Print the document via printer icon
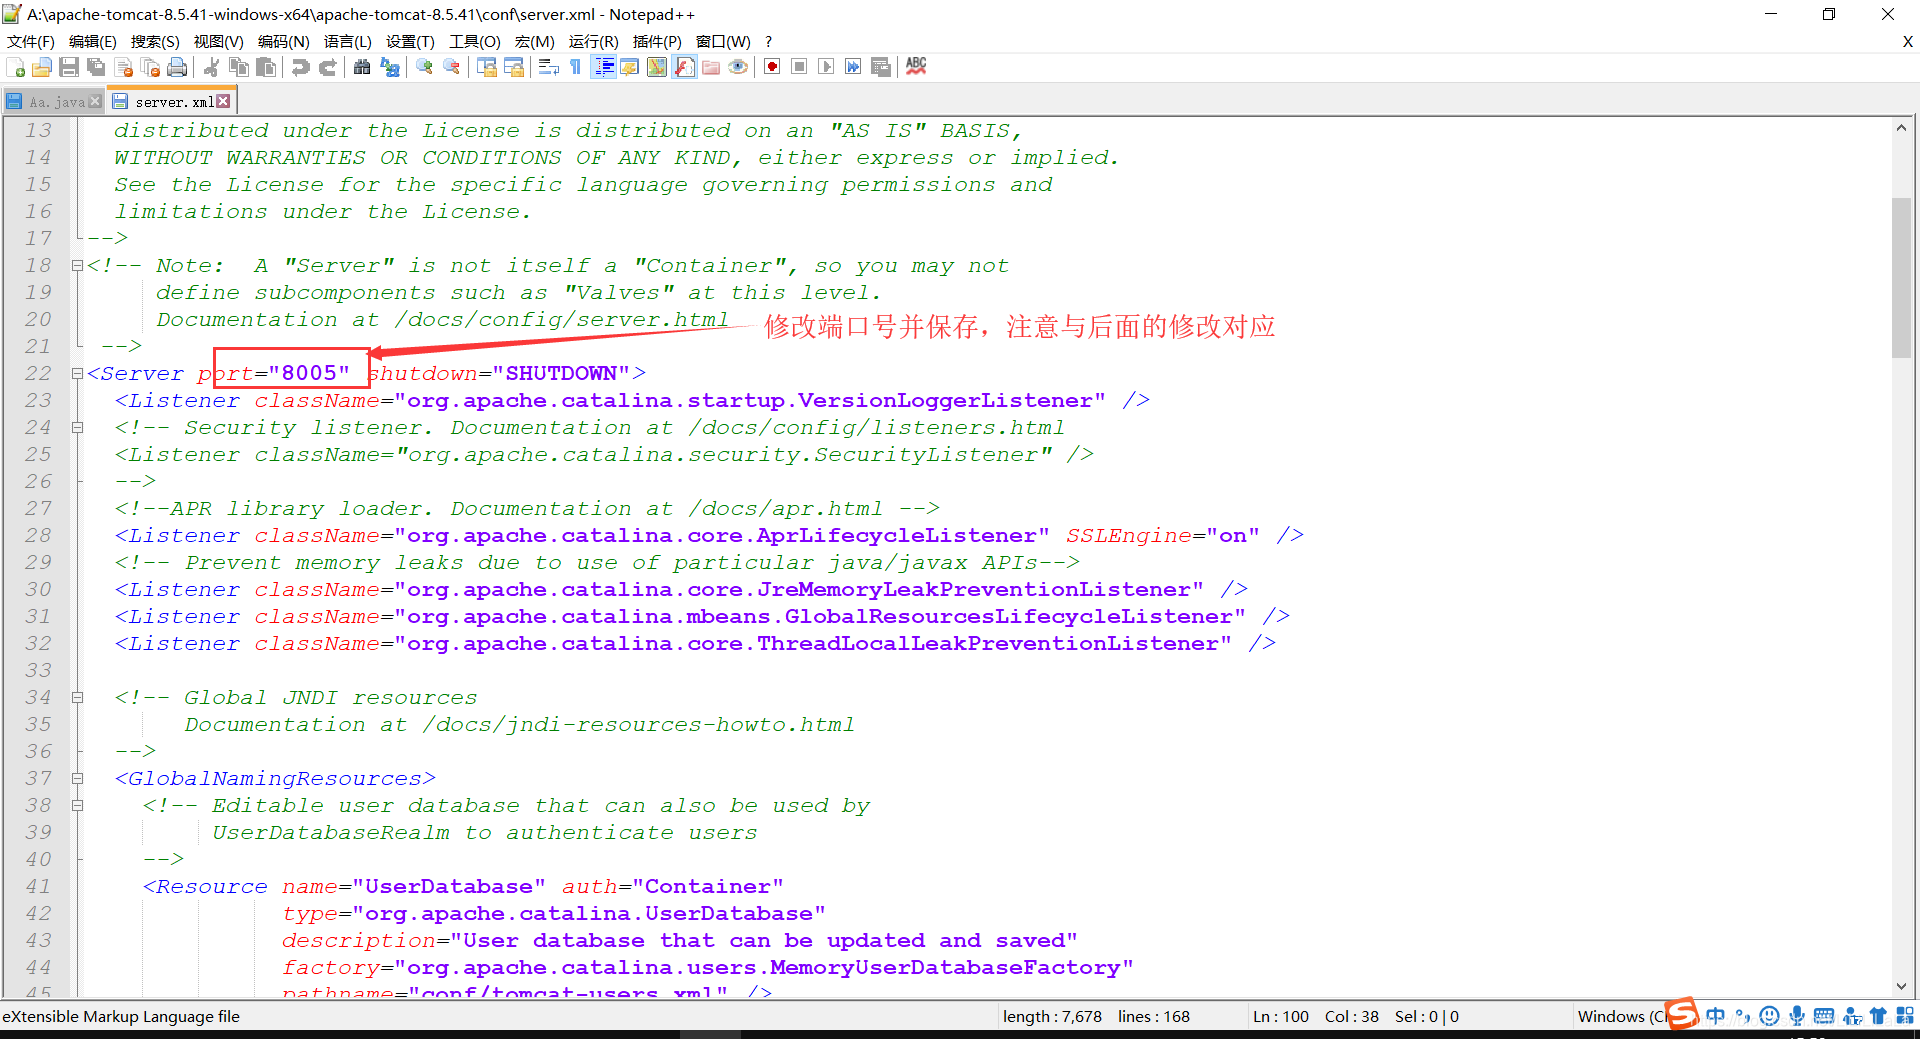Screen dimensions: 1920x1039 [177, 67]
